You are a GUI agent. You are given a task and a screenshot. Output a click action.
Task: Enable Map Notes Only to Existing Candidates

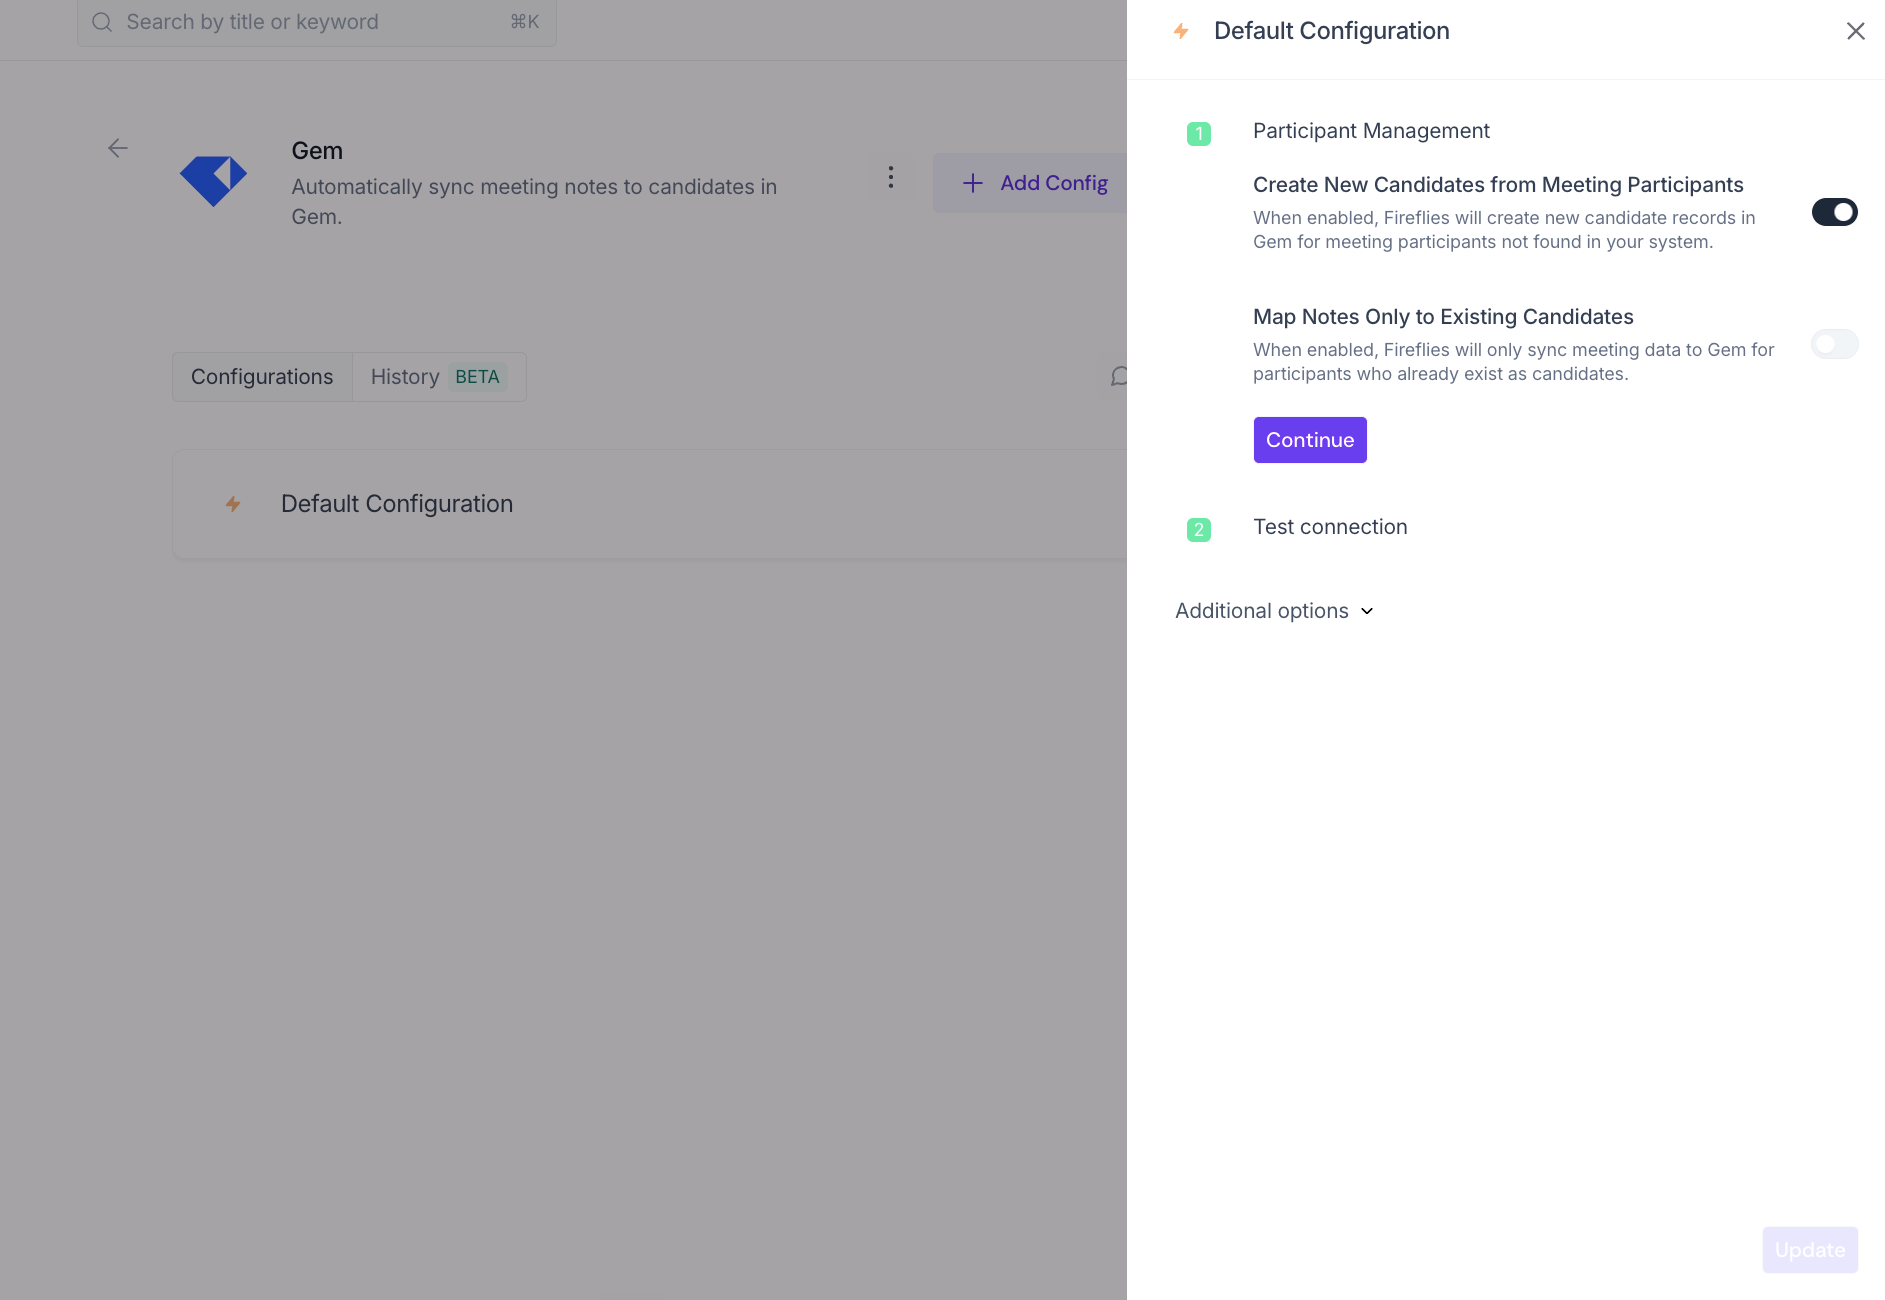pos(1834,344)
